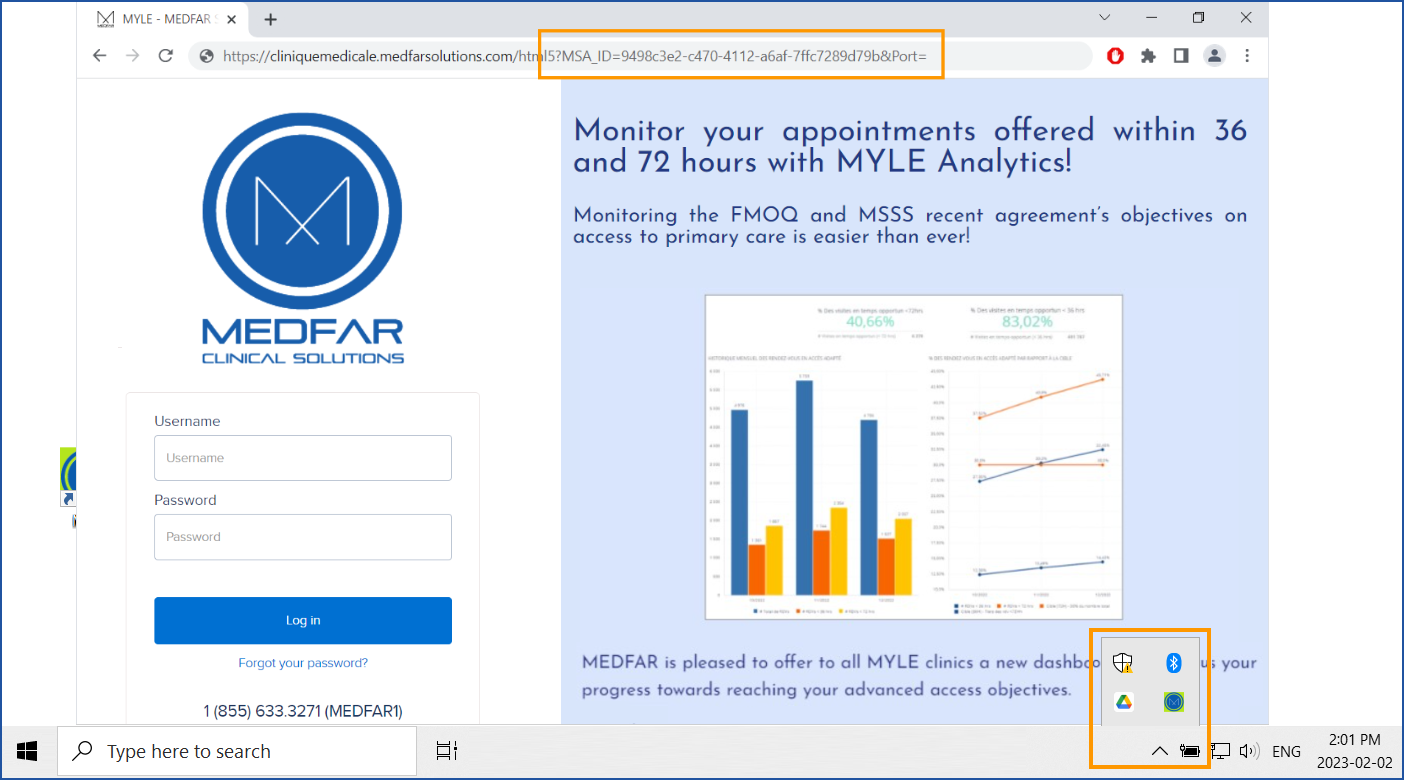Open Windows Security shield tray icon

point(1124,662)
